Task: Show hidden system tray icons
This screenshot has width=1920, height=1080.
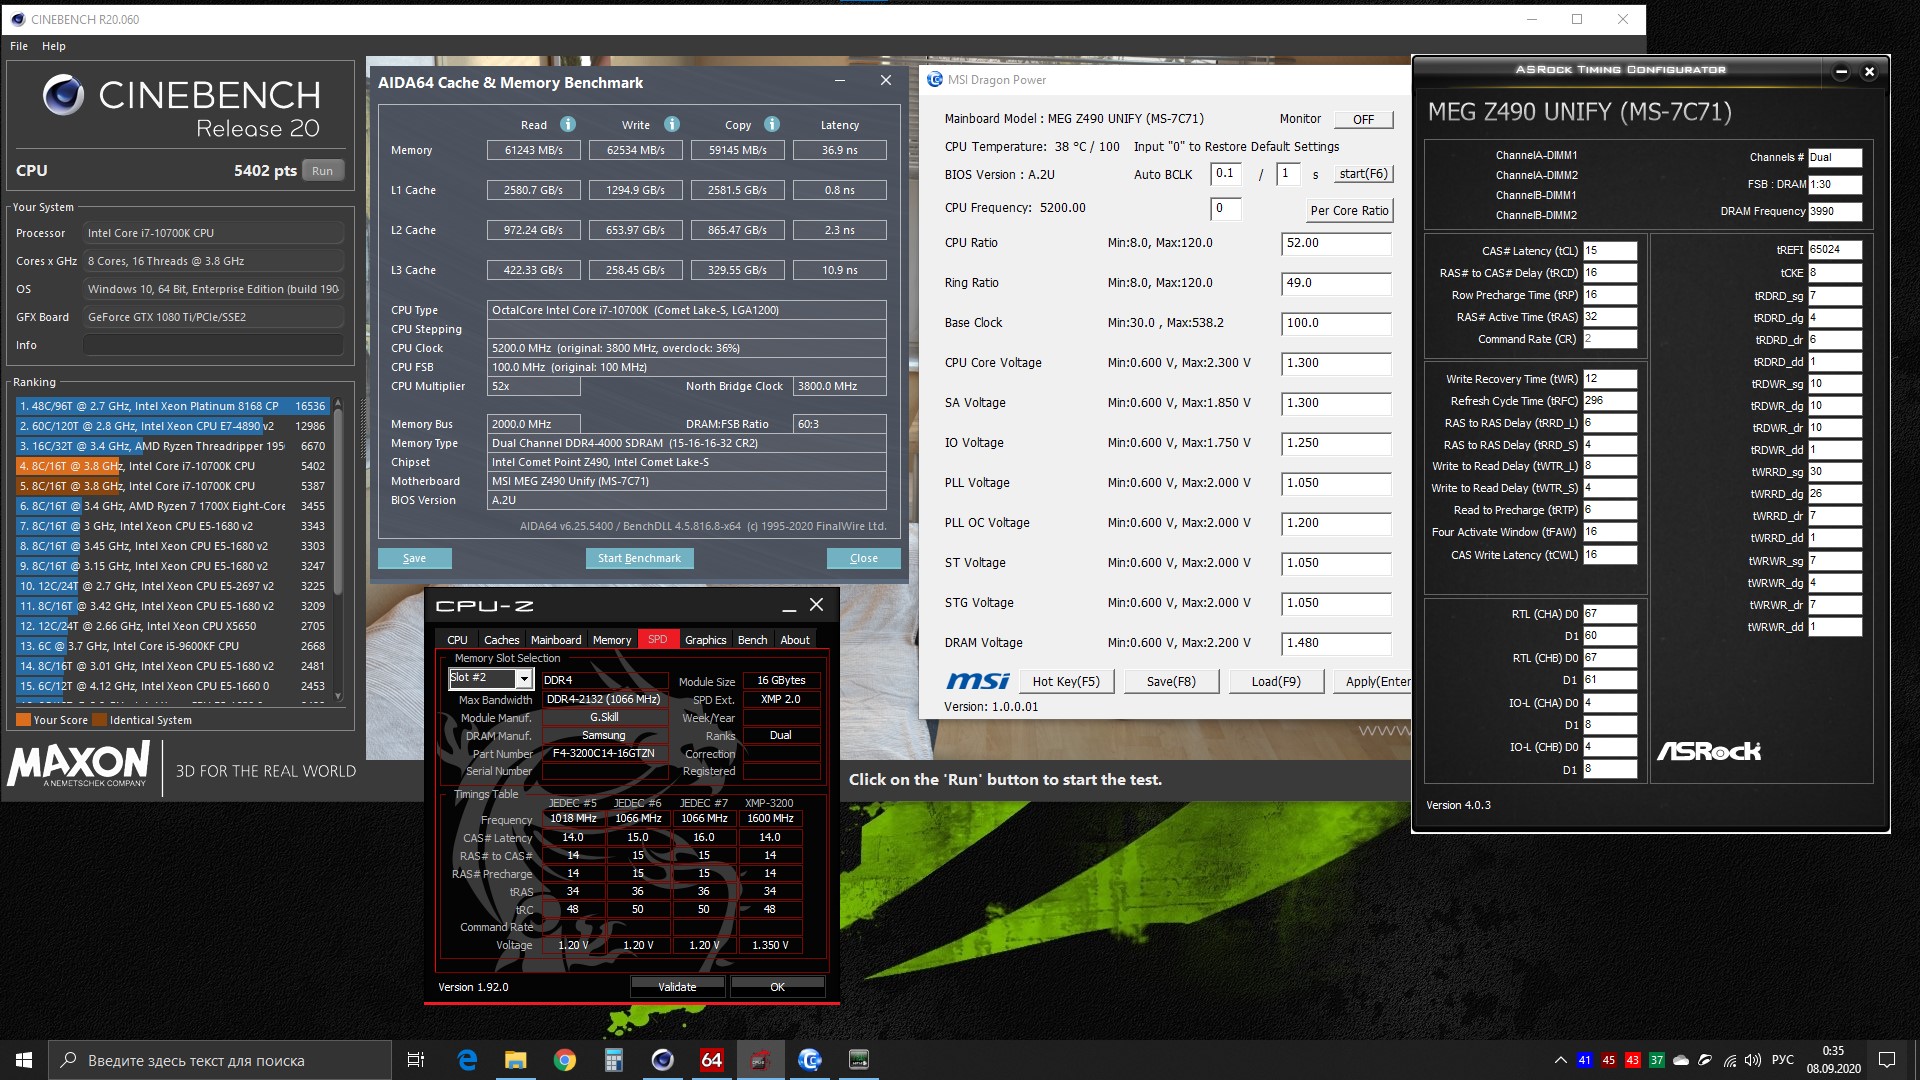Action: [1560, 1060]
